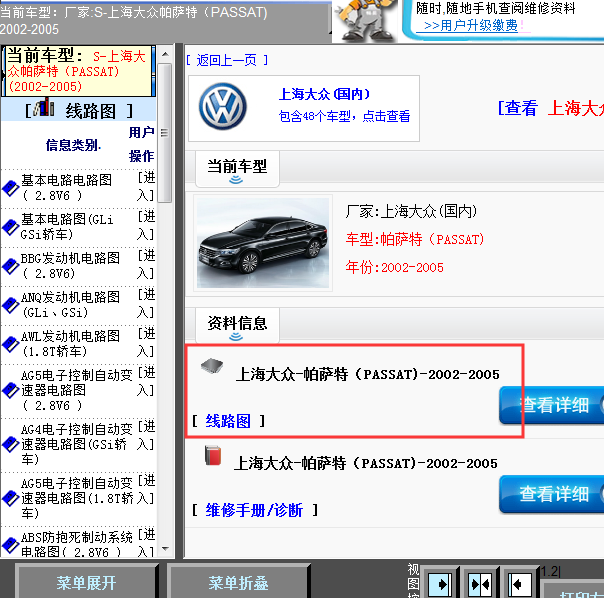Click 查看详细 button for 维修手册 entry
604x598 pixels.
coord(552,494)
